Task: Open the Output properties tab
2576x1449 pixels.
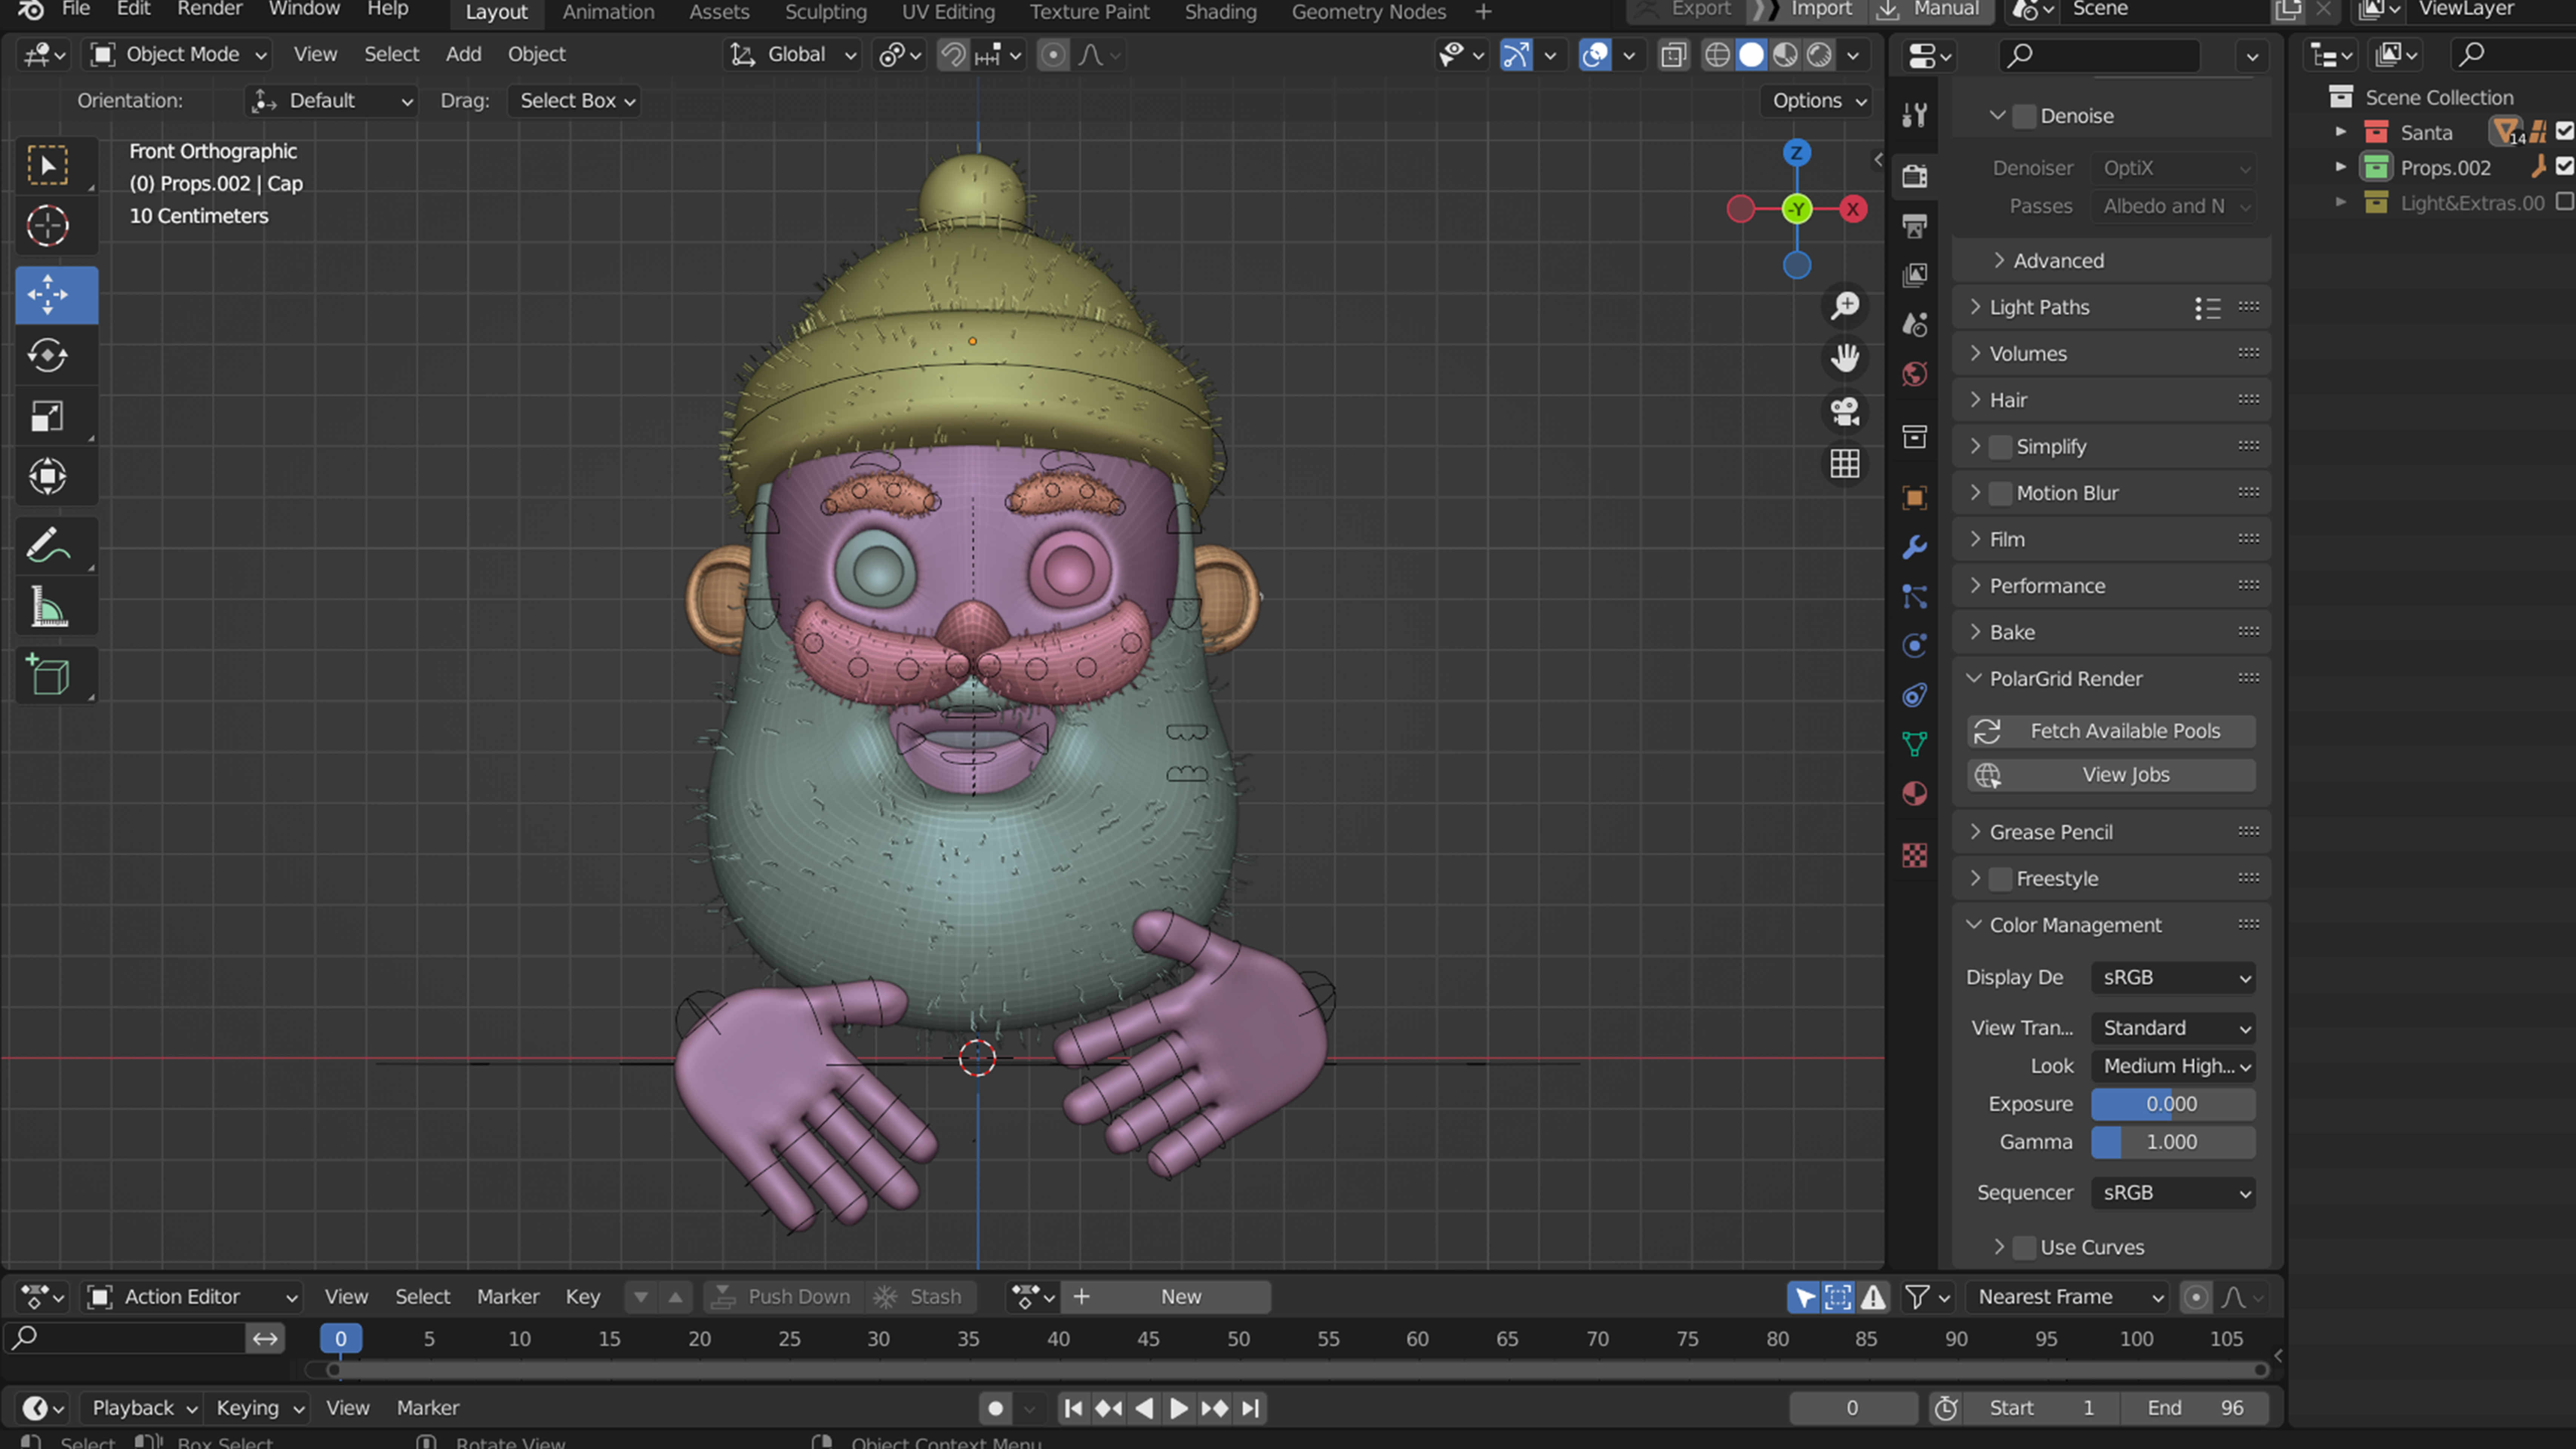Action: (x=1915, y=226)
